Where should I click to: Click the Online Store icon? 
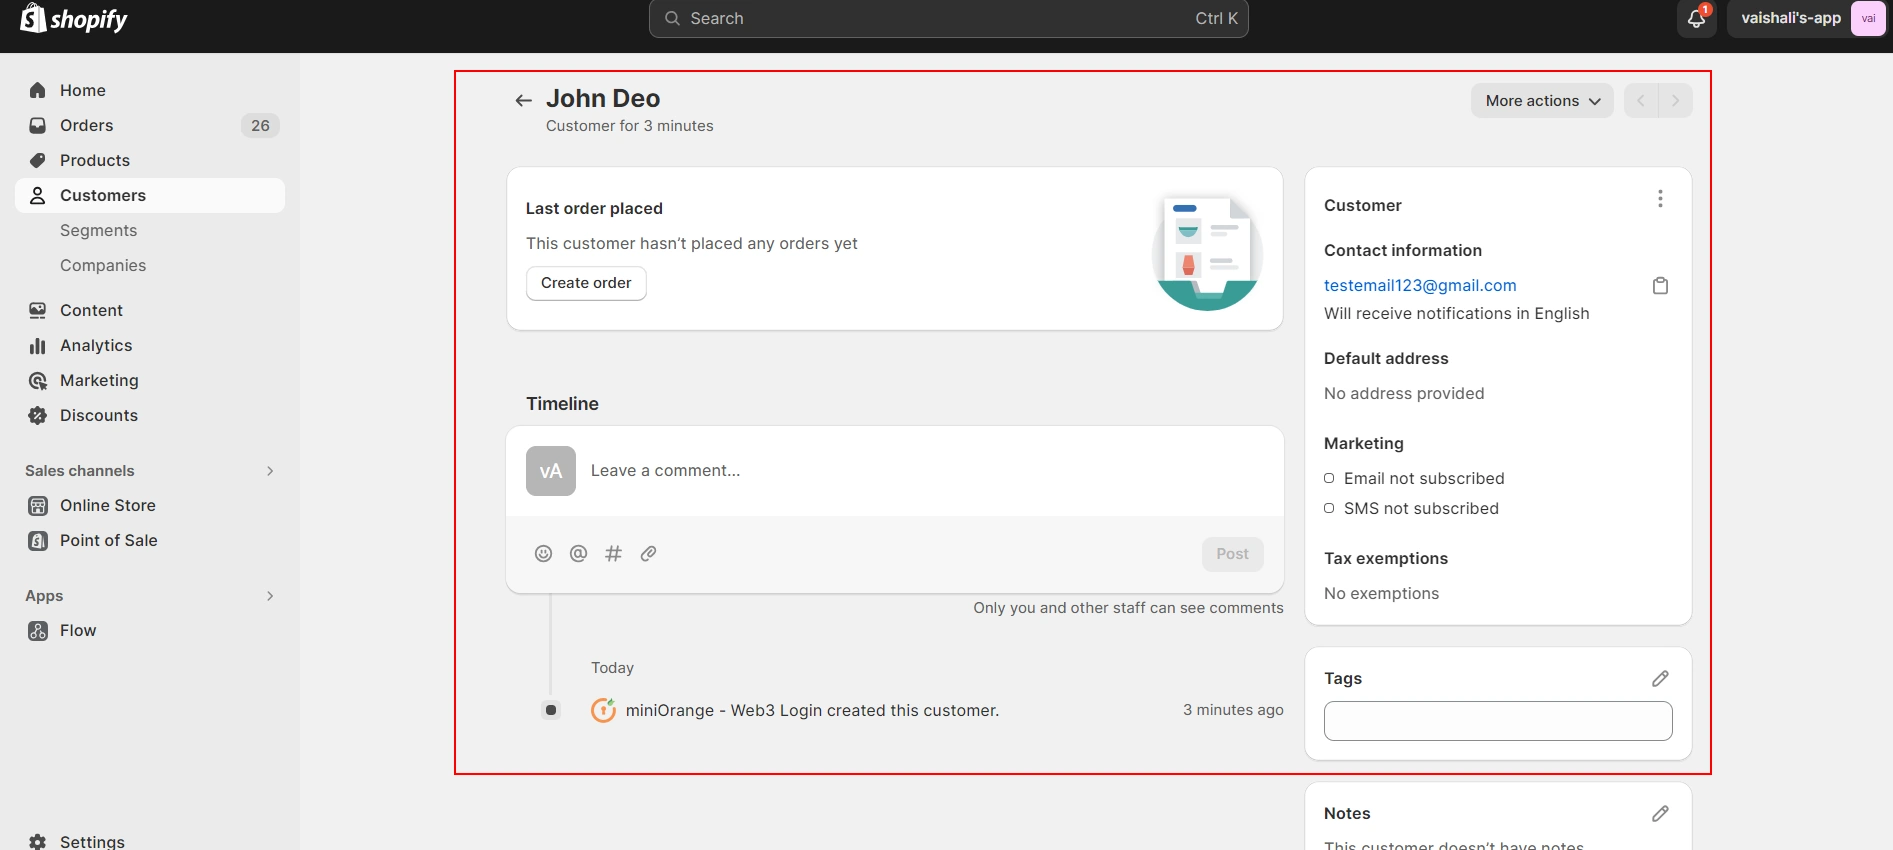point(38,505)
